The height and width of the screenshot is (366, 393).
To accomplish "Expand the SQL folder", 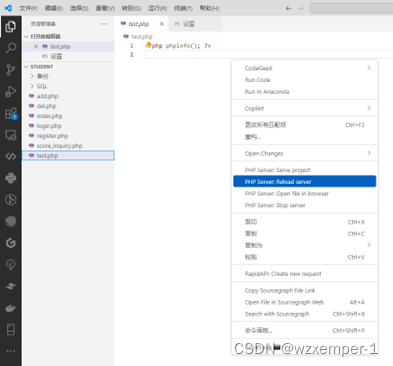I will (x=32, y=86).
